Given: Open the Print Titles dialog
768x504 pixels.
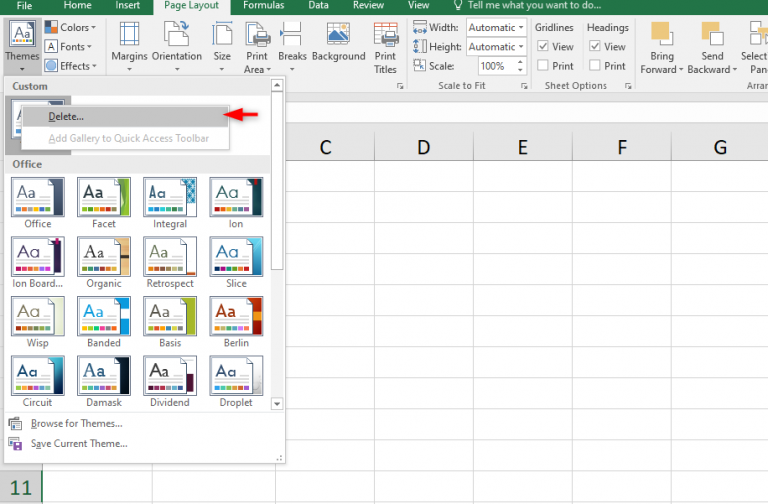Looking at the screenshot, I should (385, 48).
